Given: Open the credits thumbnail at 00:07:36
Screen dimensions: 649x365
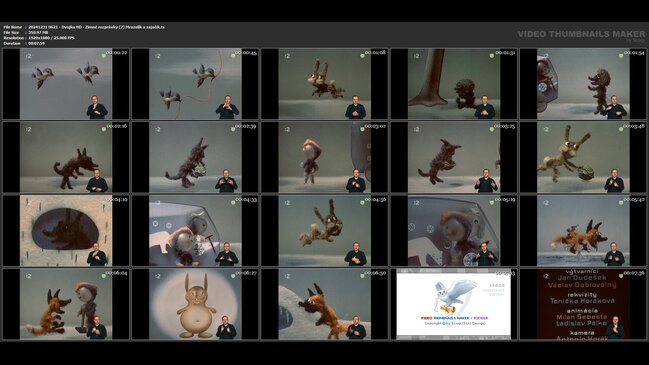Looking at the screenshot, I should tap(583, 304).
